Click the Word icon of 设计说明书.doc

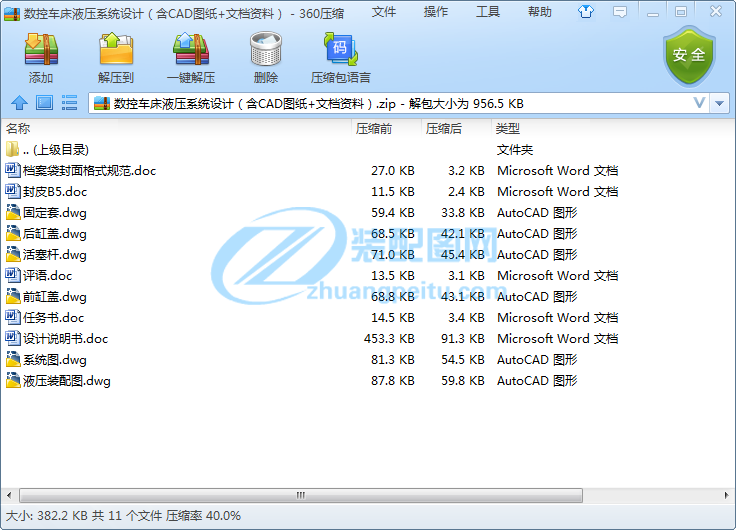[13, 338]
